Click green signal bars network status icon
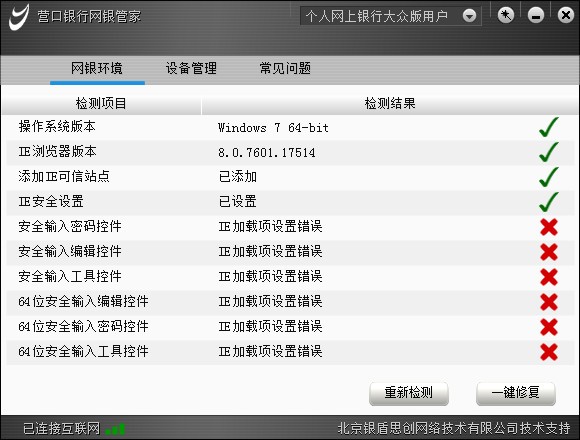 pos(115,429)
